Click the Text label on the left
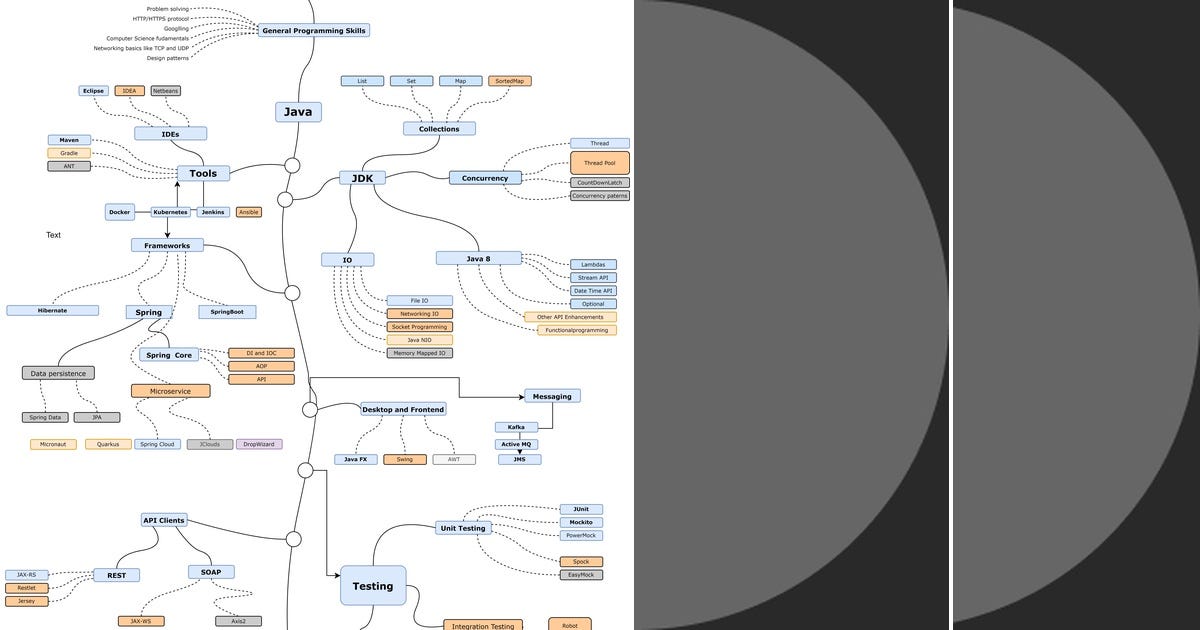Image resolution: width=1200 pixels, height=630 pixels. click(53, 235)
